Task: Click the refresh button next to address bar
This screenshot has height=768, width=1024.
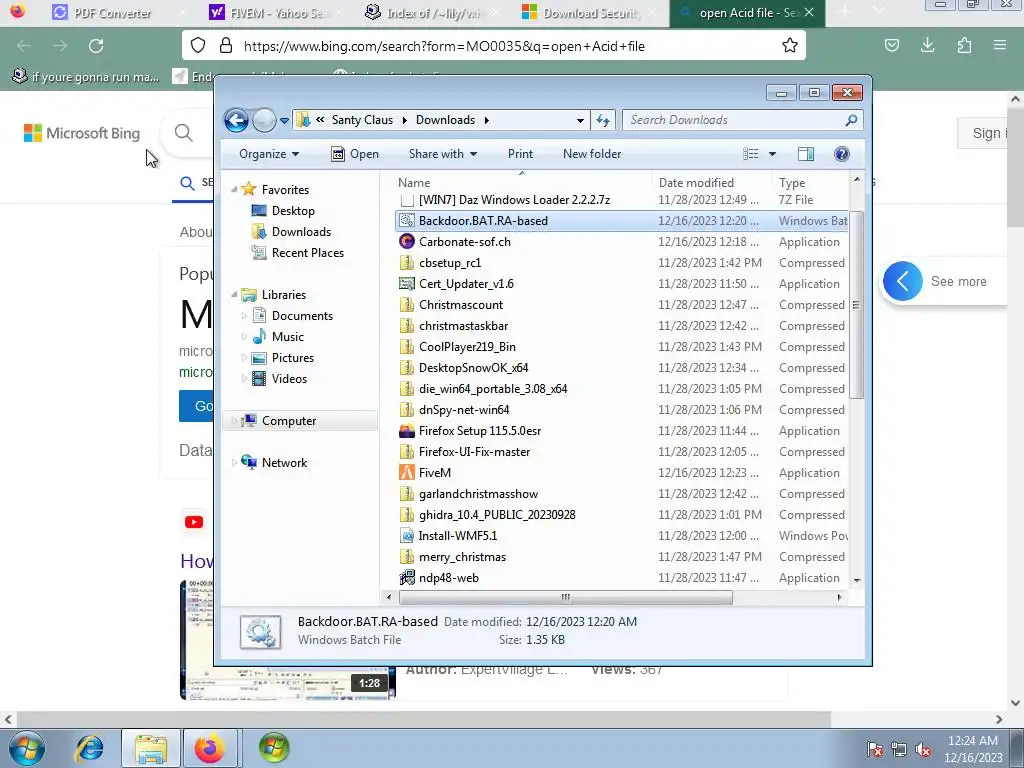Action: pyautogui.click(x=603, y=120)
